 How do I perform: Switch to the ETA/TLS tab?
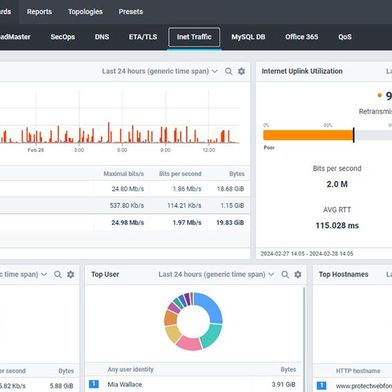coord(143,37)
